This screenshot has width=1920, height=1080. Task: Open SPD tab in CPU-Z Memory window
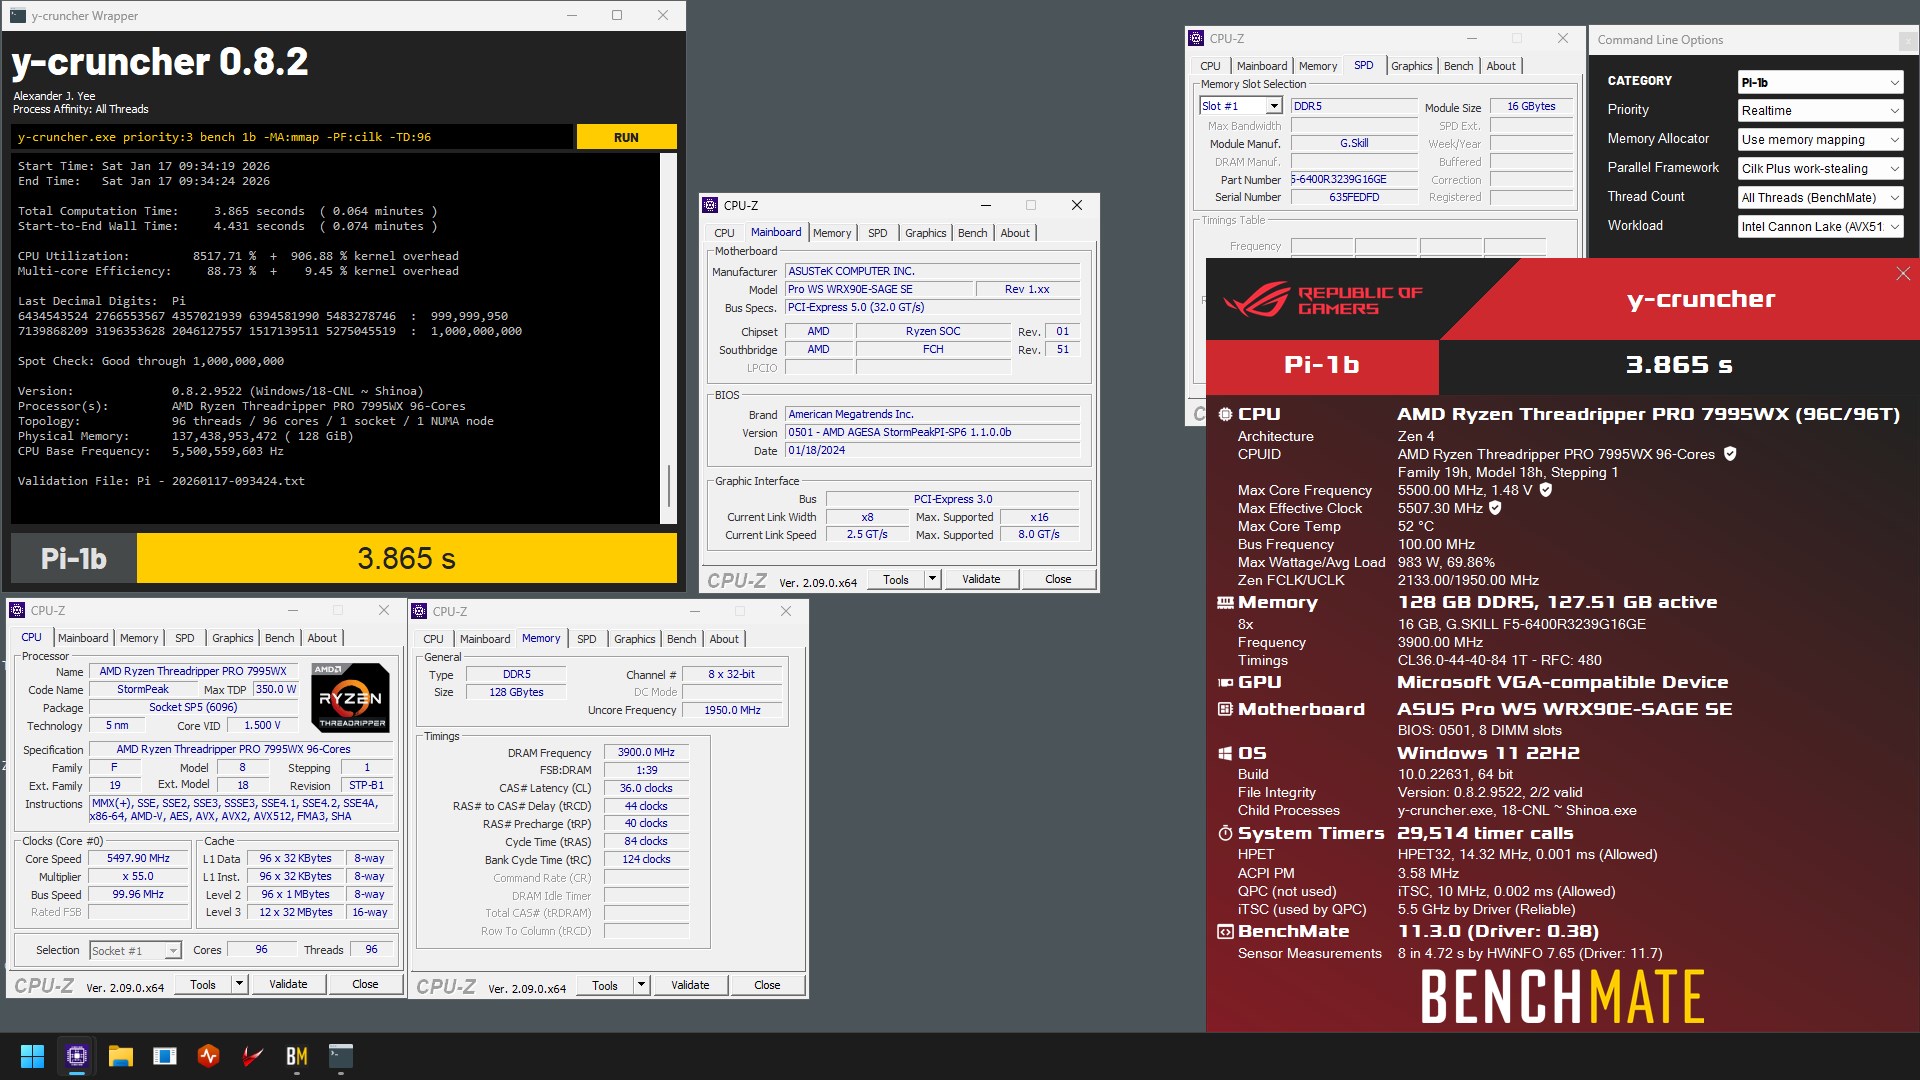click(x=587, y=639)
